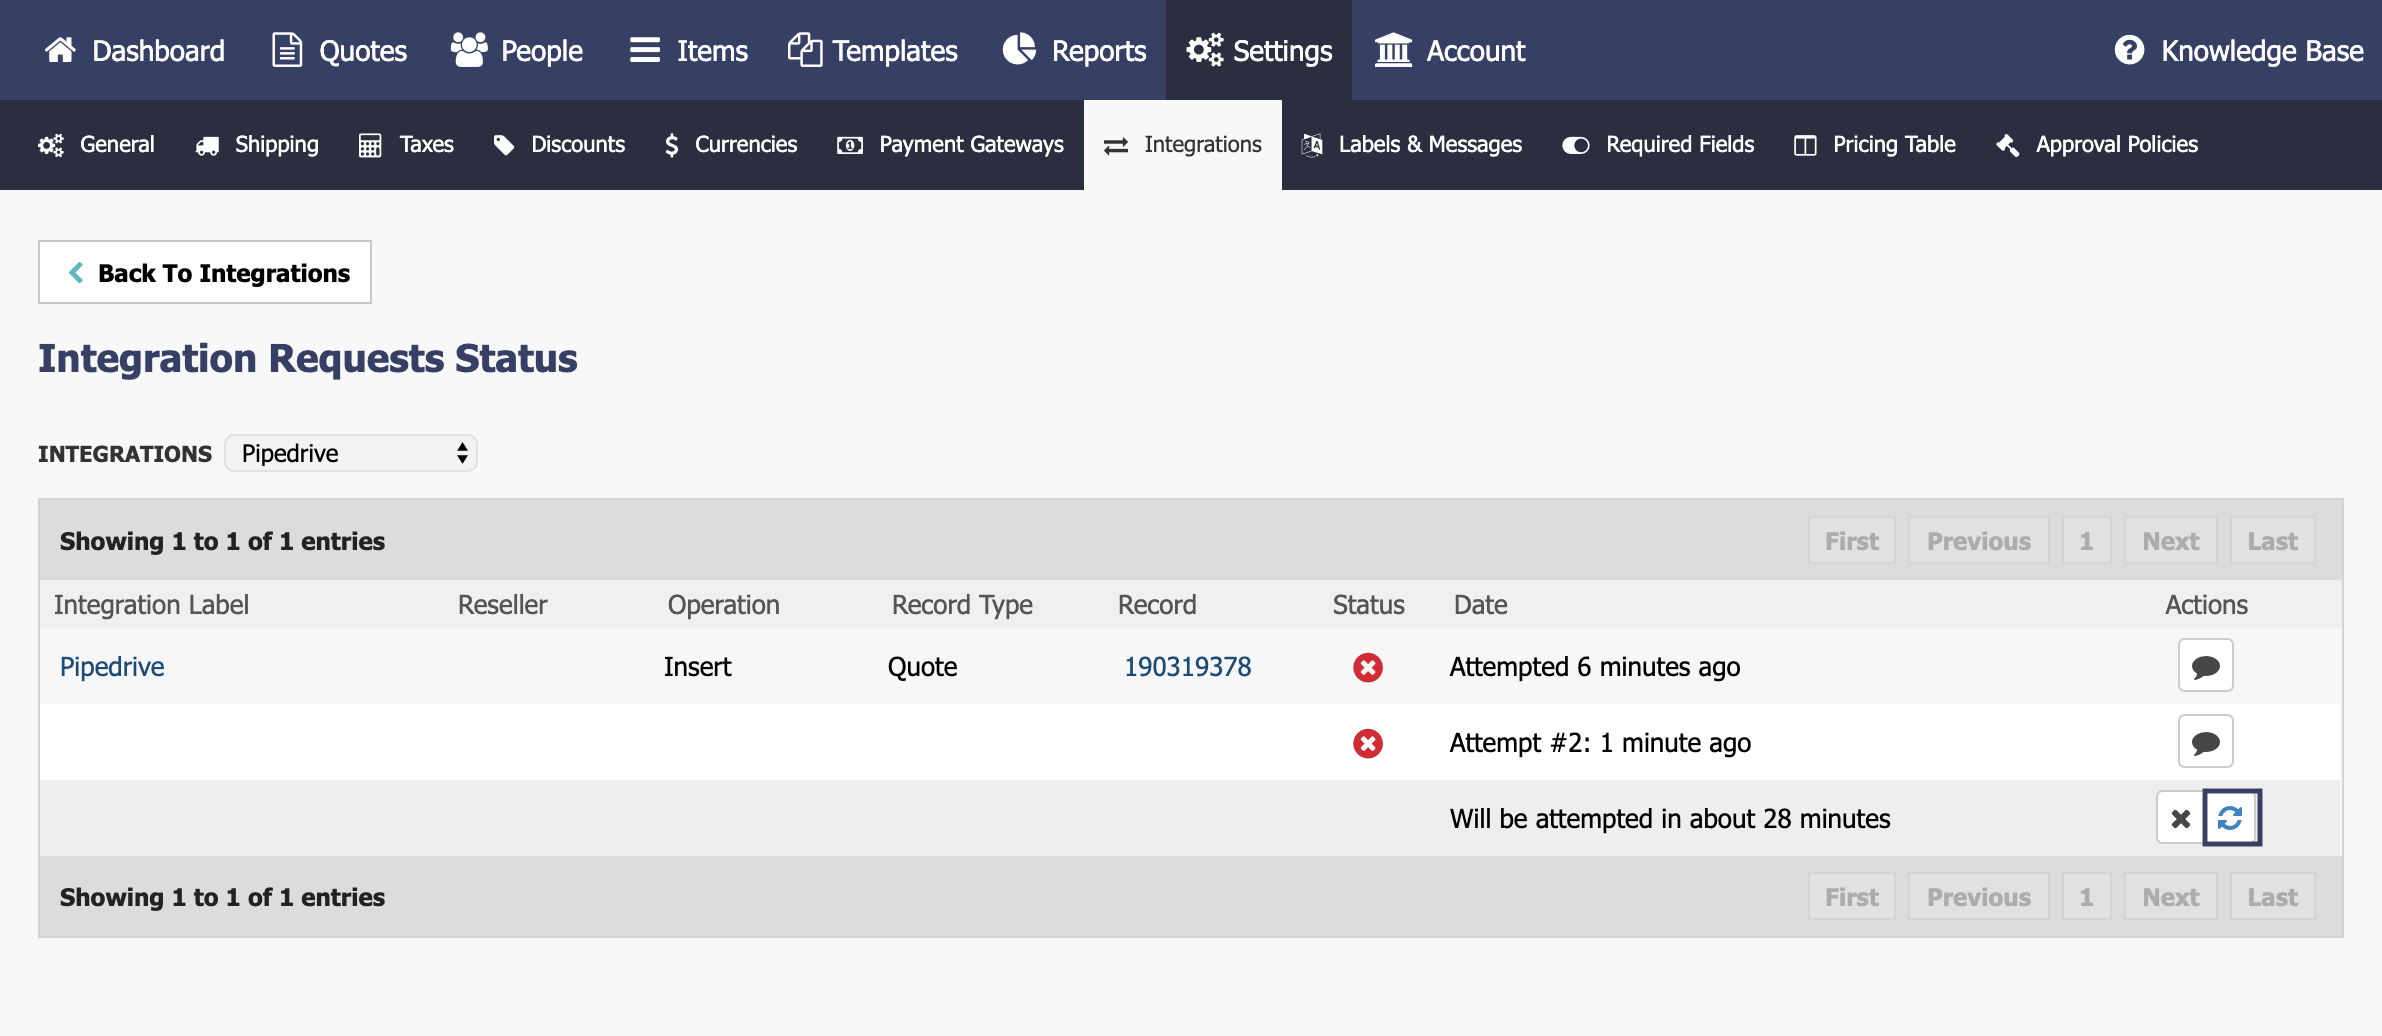Click the Status column header
Screen dimensions: 2382x1036
pos(1369,605)
